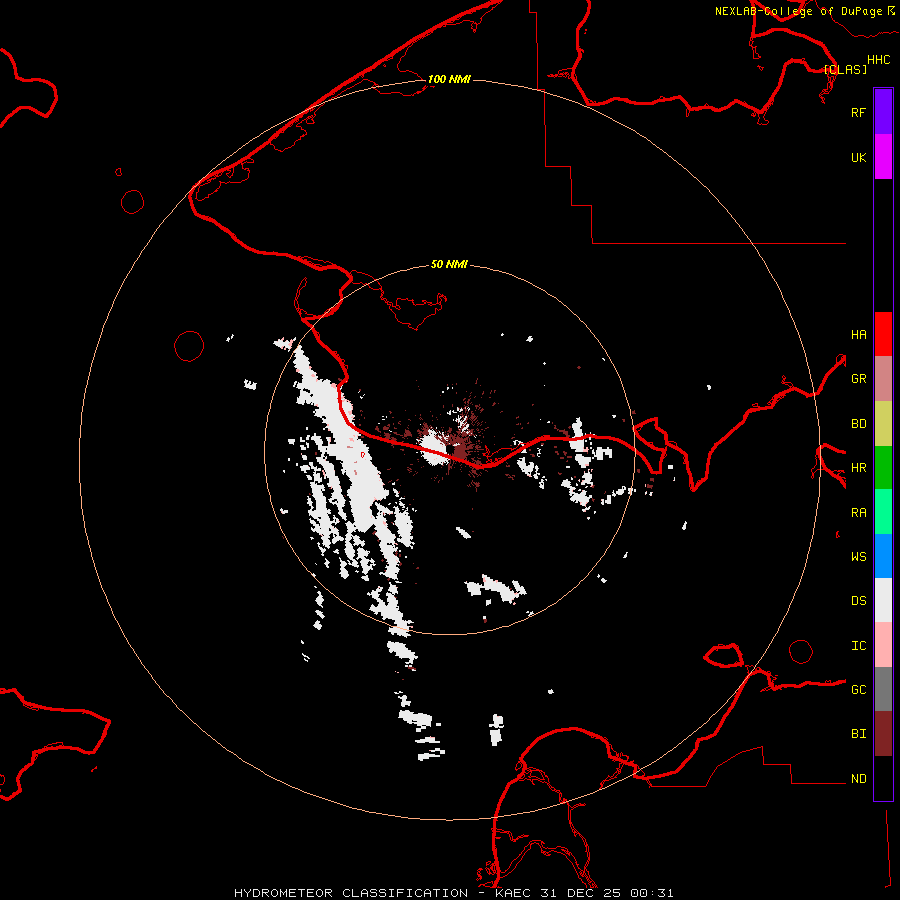This screenshot has height=900, width=900.
Task: Click the UK magenta legend swatch
Action: click(883, 157)
